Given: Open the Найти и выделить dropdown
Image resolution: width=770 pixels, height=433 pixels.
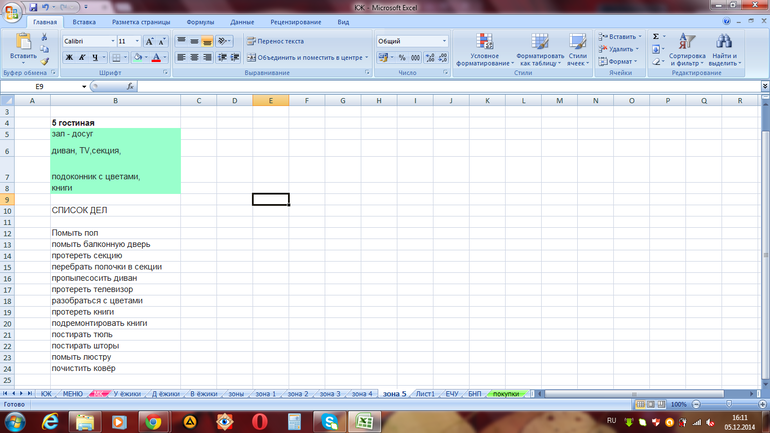Looking at the screenshot, I should coord(724,50).
